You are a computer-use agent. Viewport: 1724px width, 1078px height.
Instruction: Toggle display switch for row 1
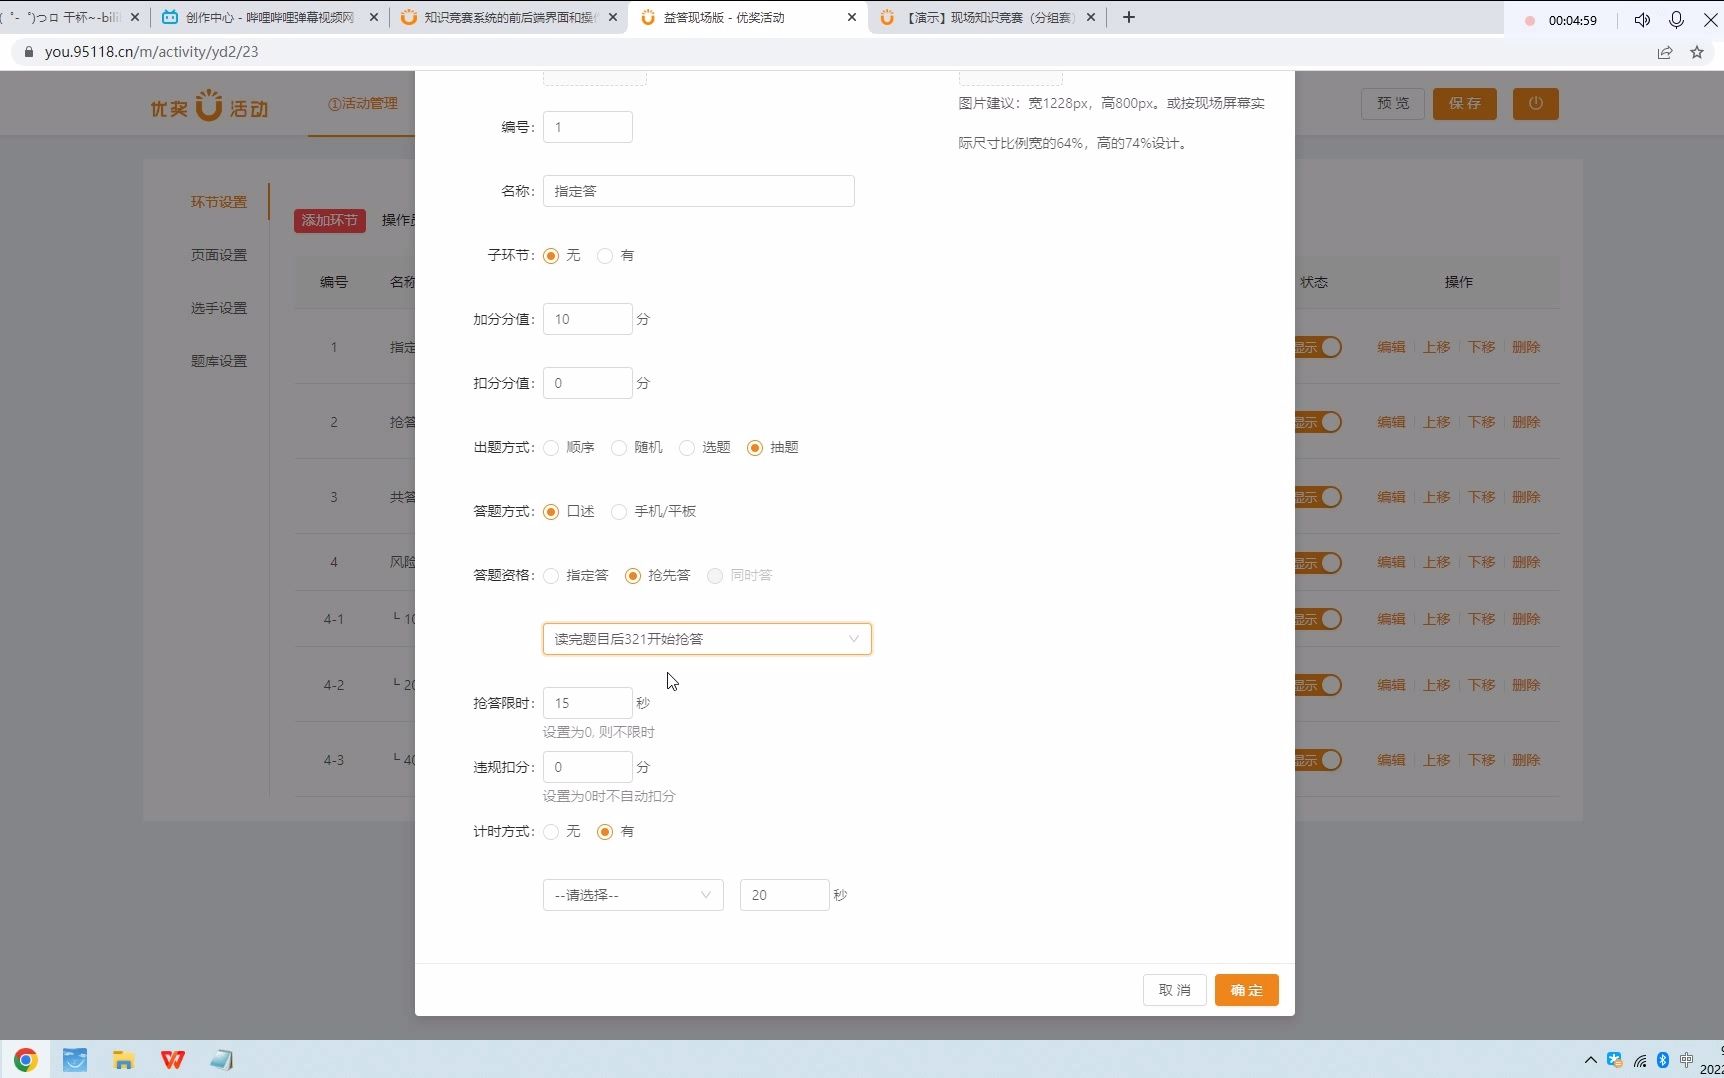[1318, 347]
